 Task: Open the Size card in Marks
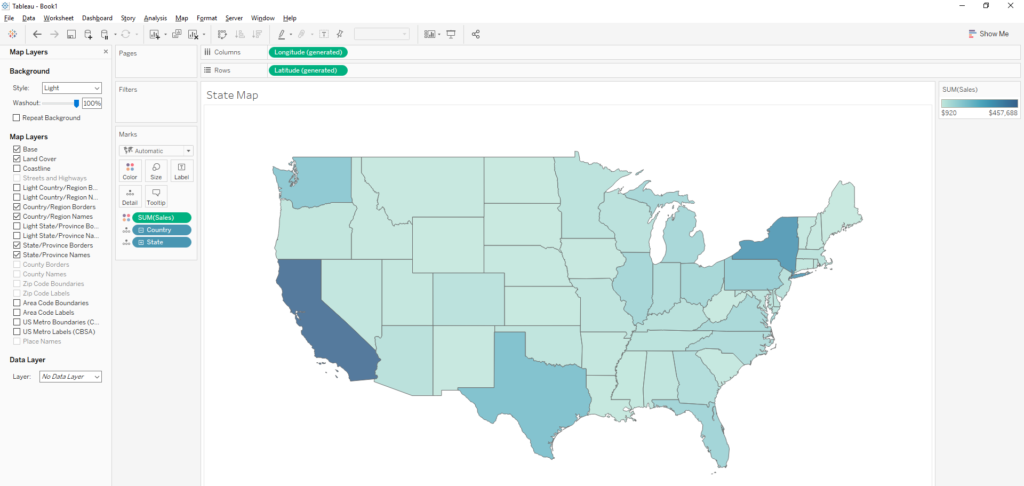click(156, 171)
